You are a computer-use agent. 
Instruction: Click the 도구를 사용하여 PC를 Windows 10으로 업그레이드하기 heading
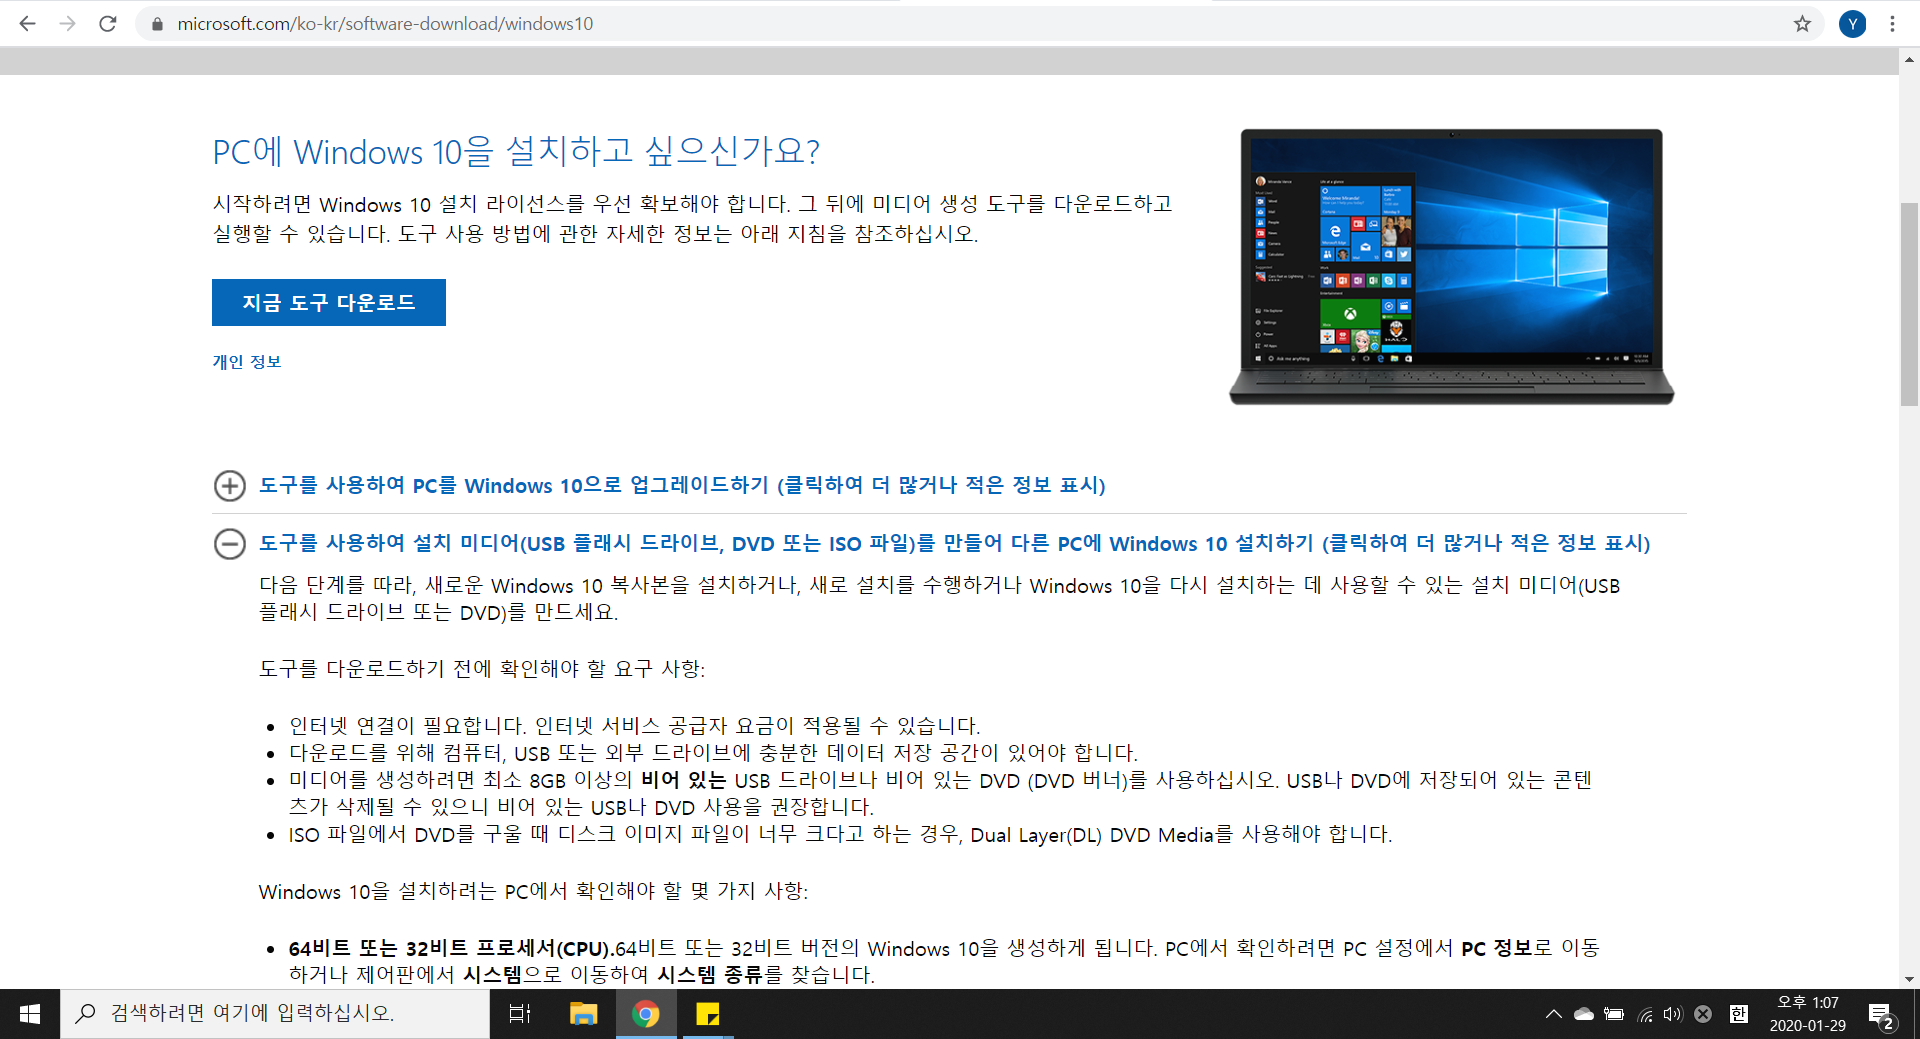pos(682,485)
